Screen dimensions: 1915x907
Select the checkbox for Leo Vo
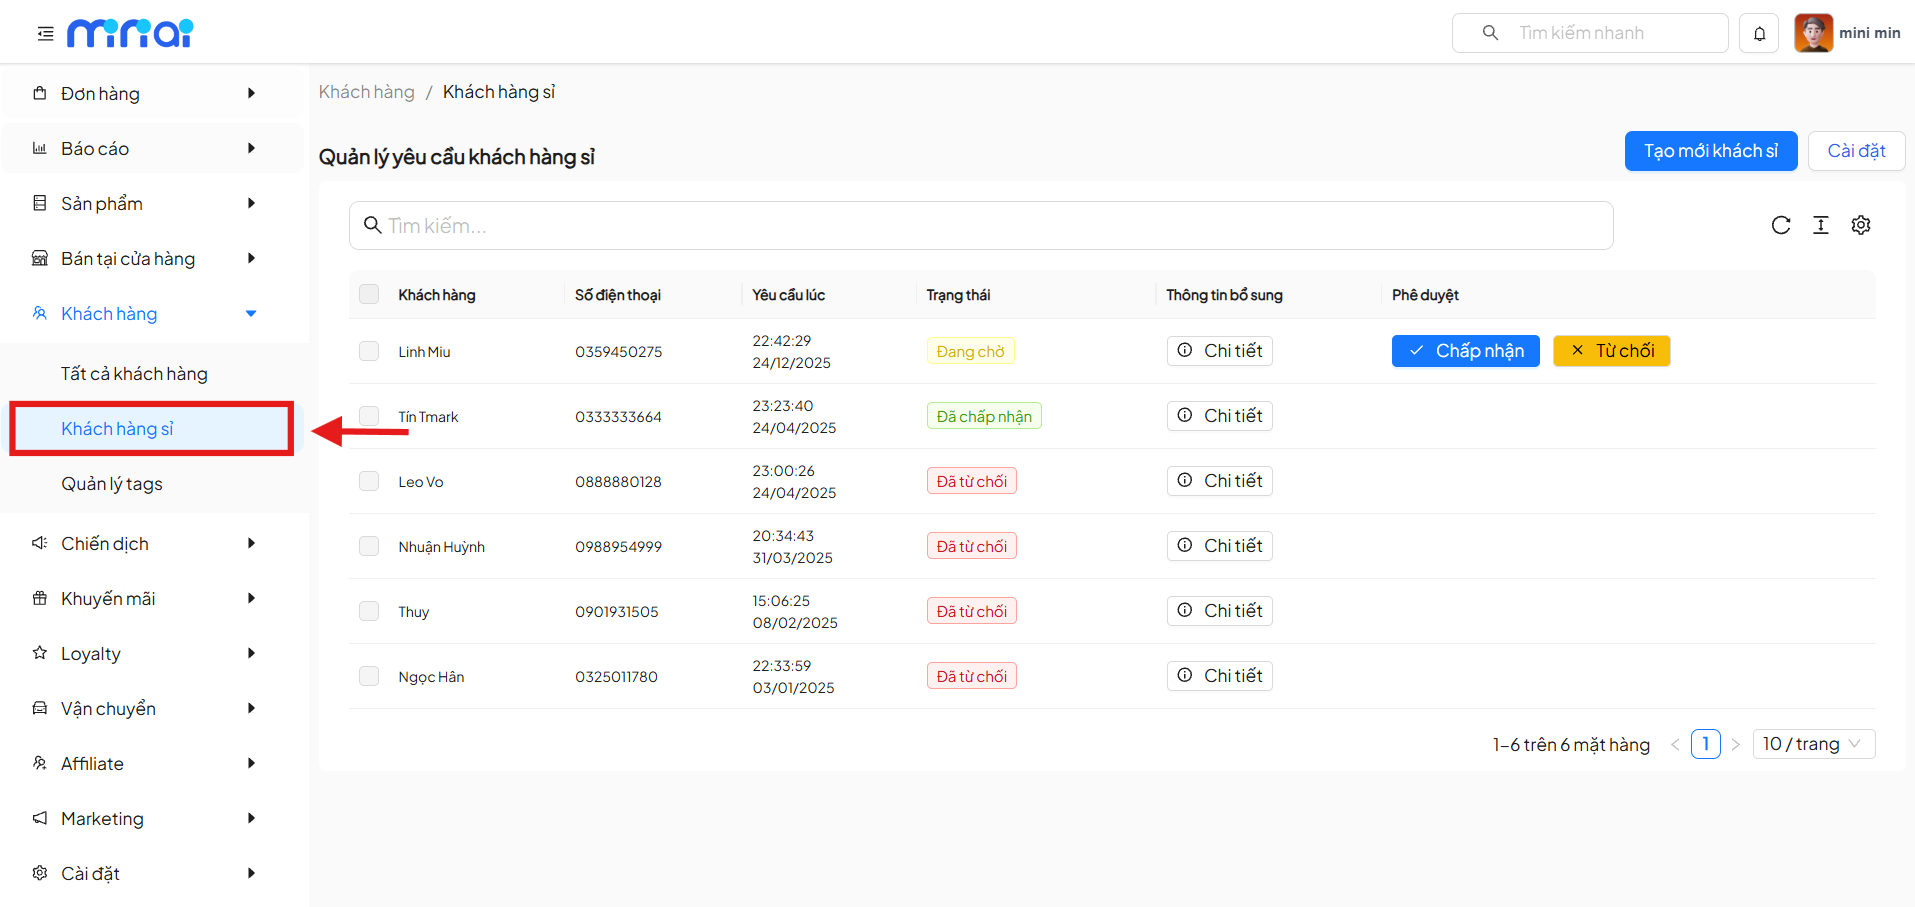[x=369, y=481]
